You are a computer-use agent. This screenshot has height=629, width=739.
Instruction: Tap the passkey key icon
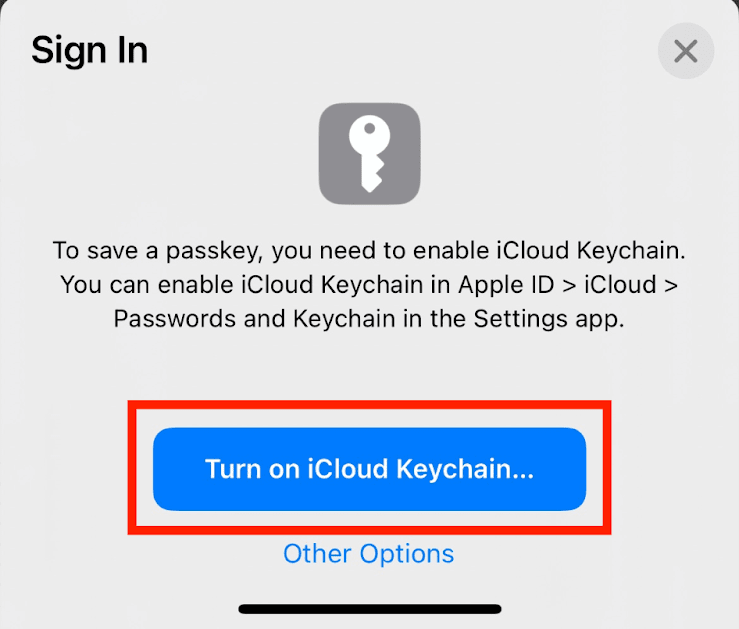click(x=369, y=153)
